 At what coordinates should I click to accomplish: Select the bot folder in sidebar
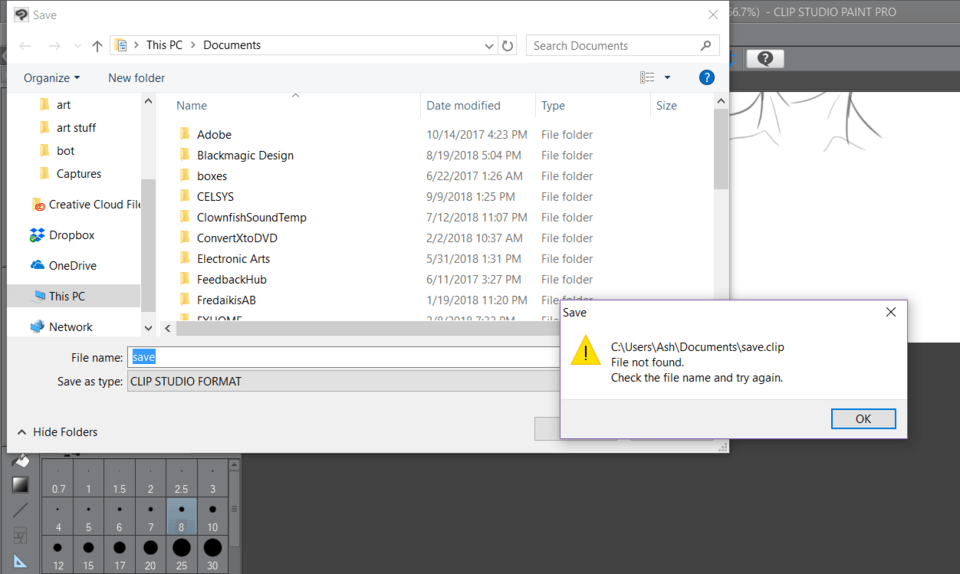coord(65,151)
